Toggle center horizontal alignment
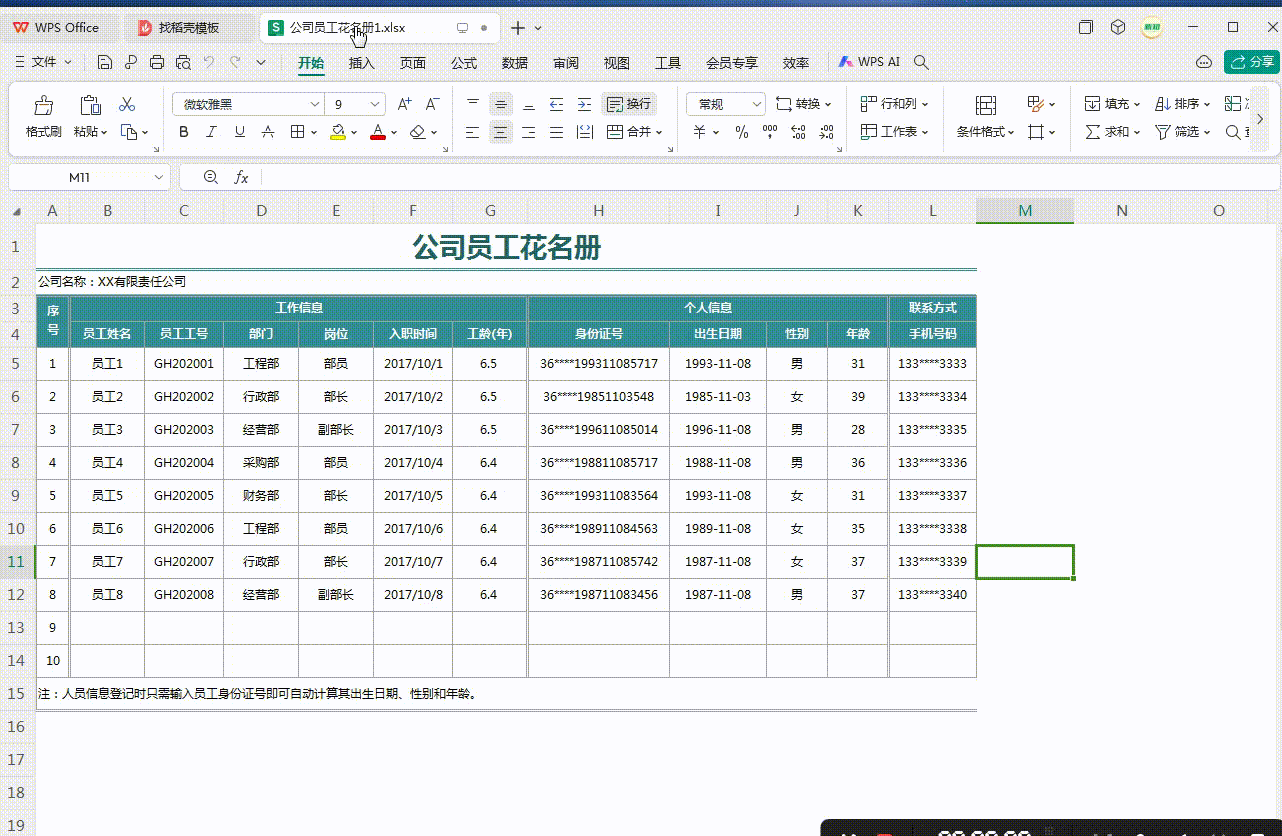The width and height of the screenshot is (1282, 836). click(x=501, y=132)
